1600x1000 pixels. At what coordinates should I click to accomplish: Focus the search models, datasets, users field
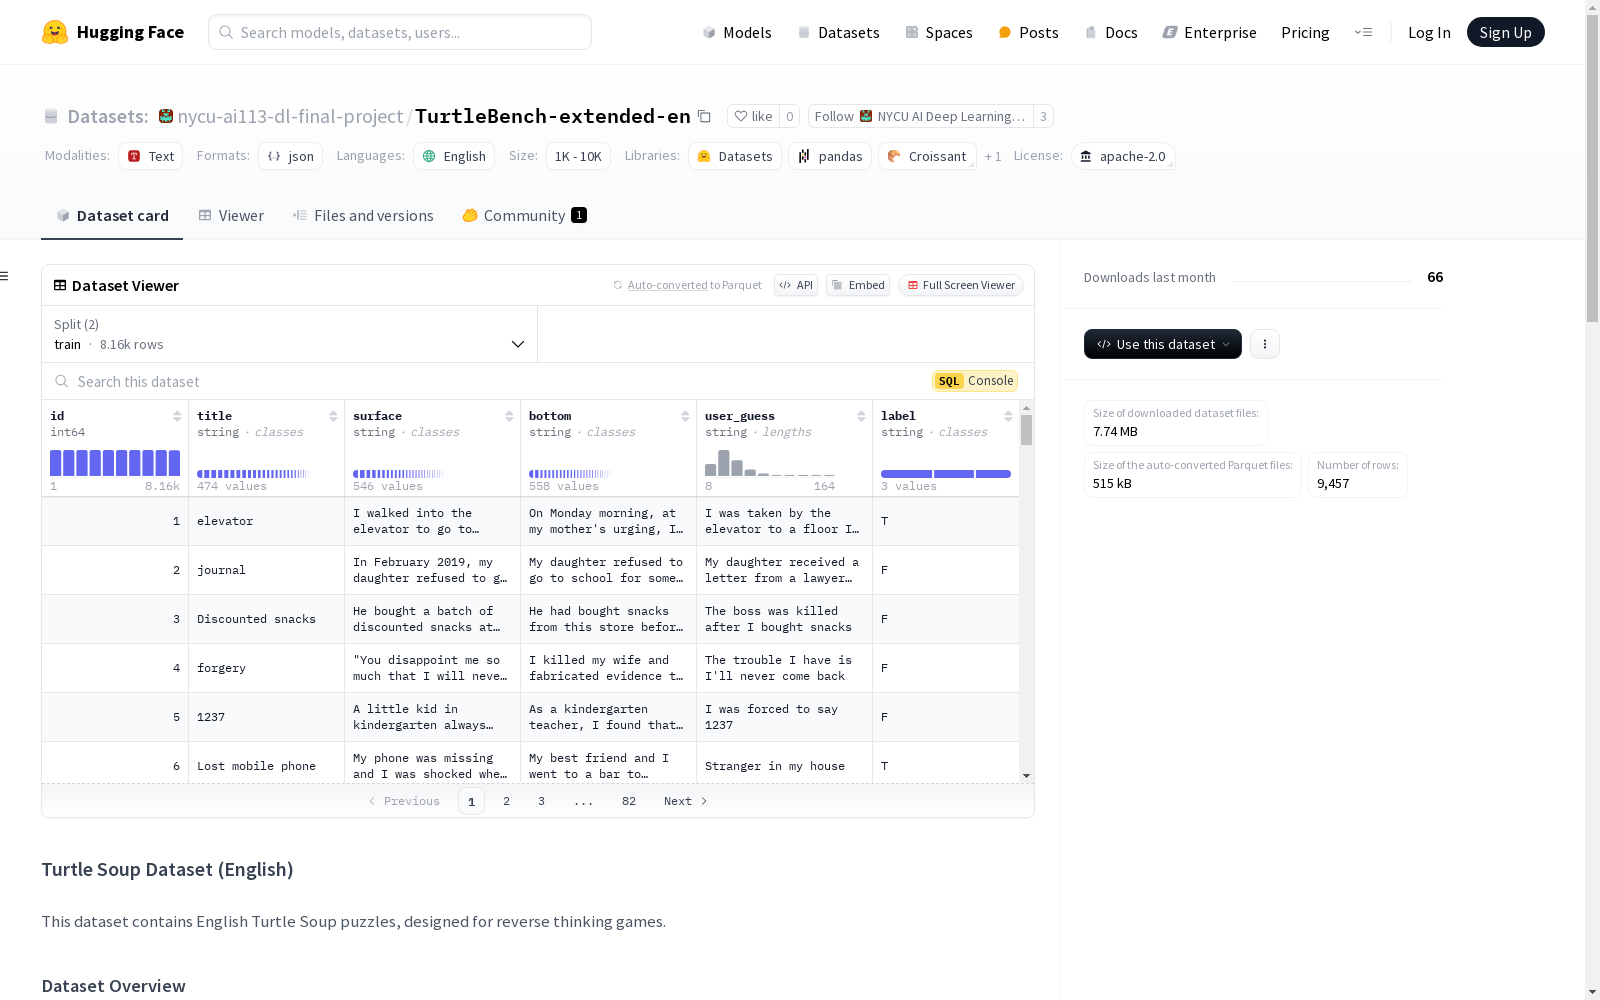[x=400, y=32]
